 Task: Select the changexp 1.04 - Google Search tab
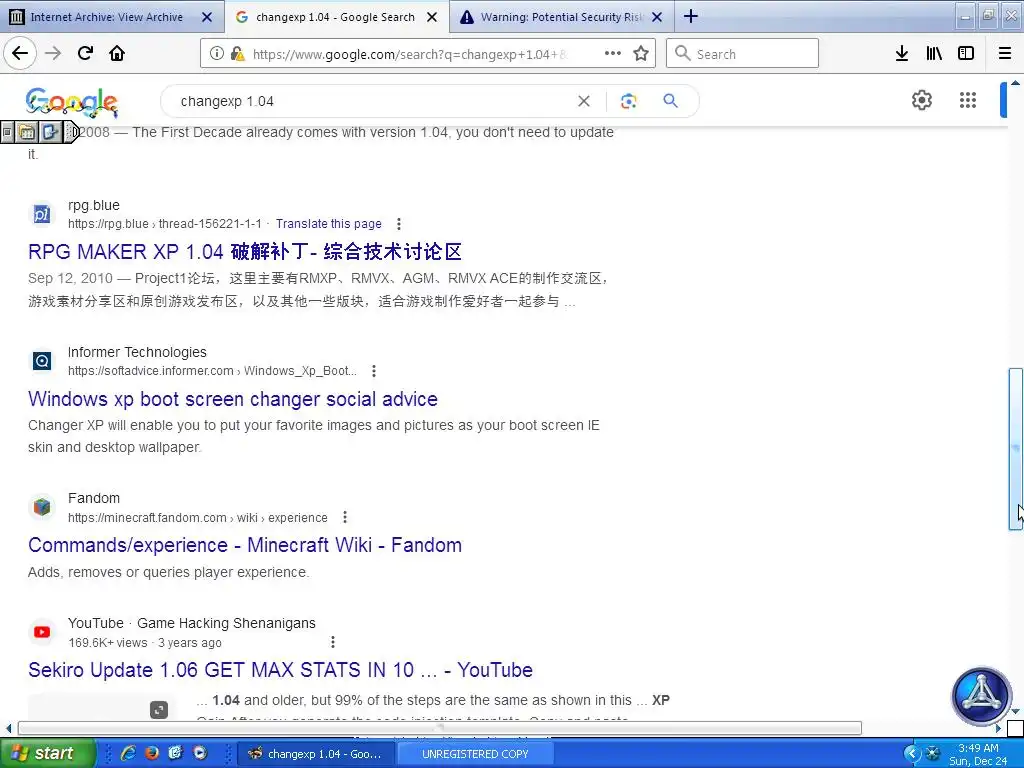pos(335,17)
